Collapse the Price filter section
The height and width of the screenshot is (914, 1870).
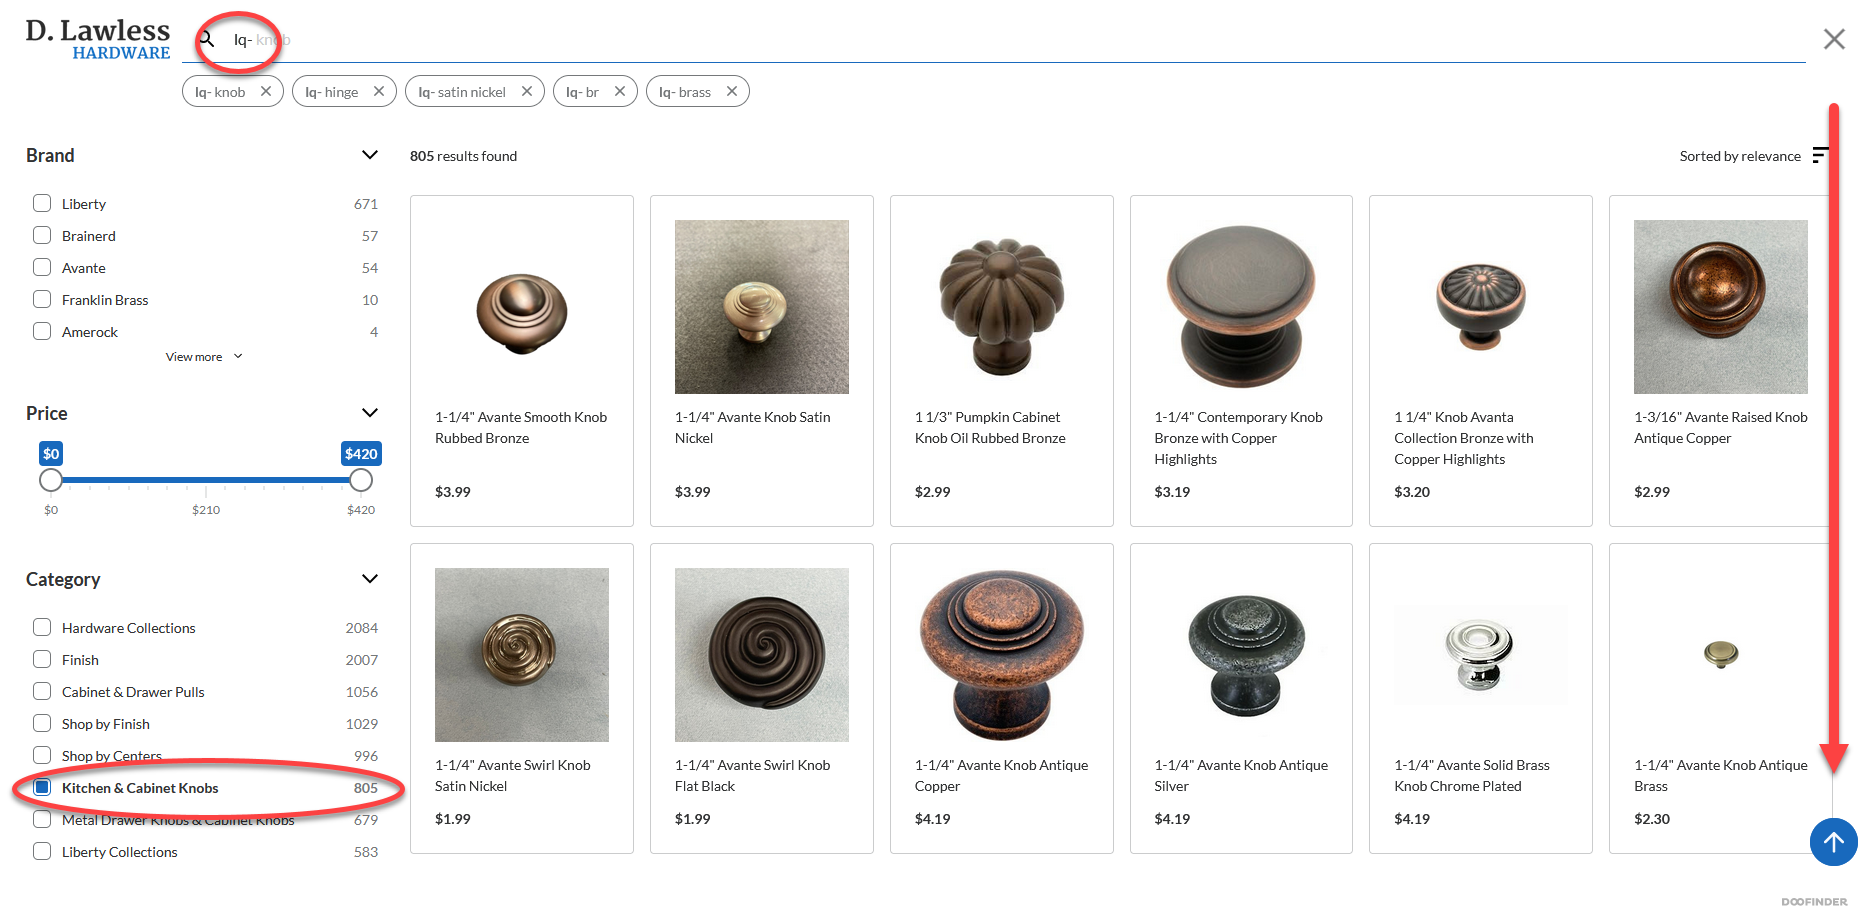click(x=369, y=413)
